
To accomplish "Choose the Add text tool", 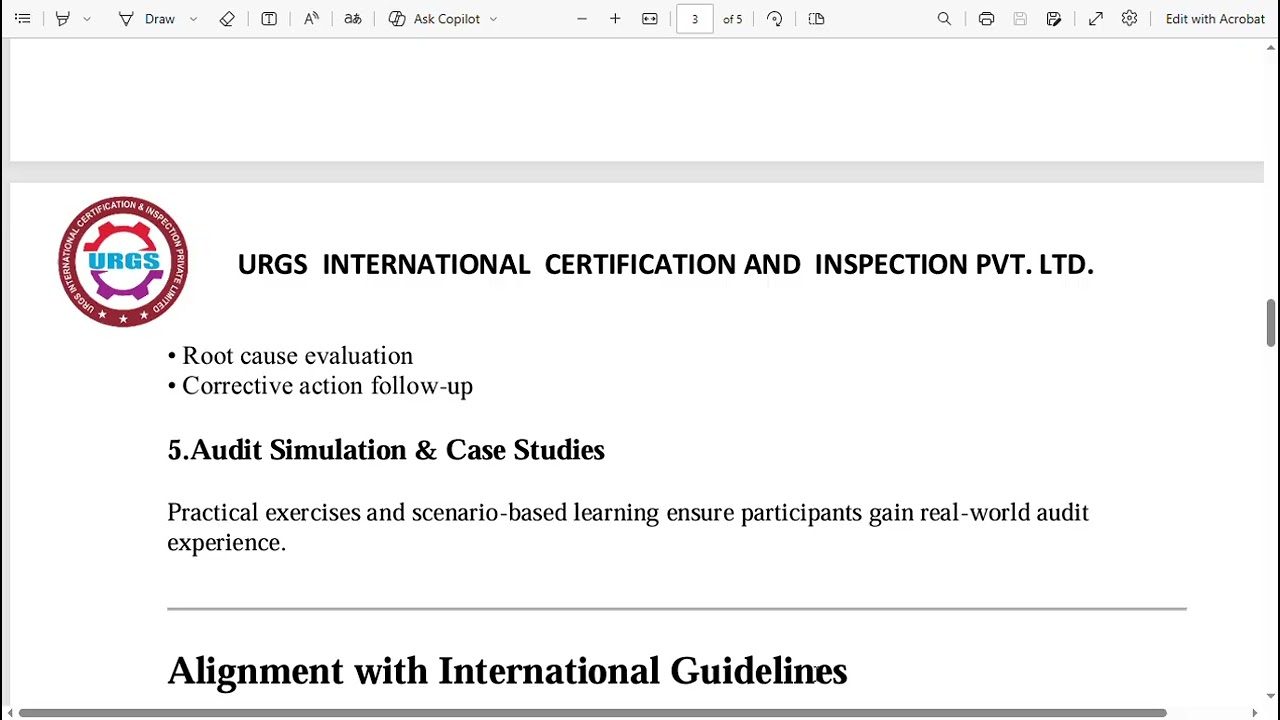I will coord(269,19).
